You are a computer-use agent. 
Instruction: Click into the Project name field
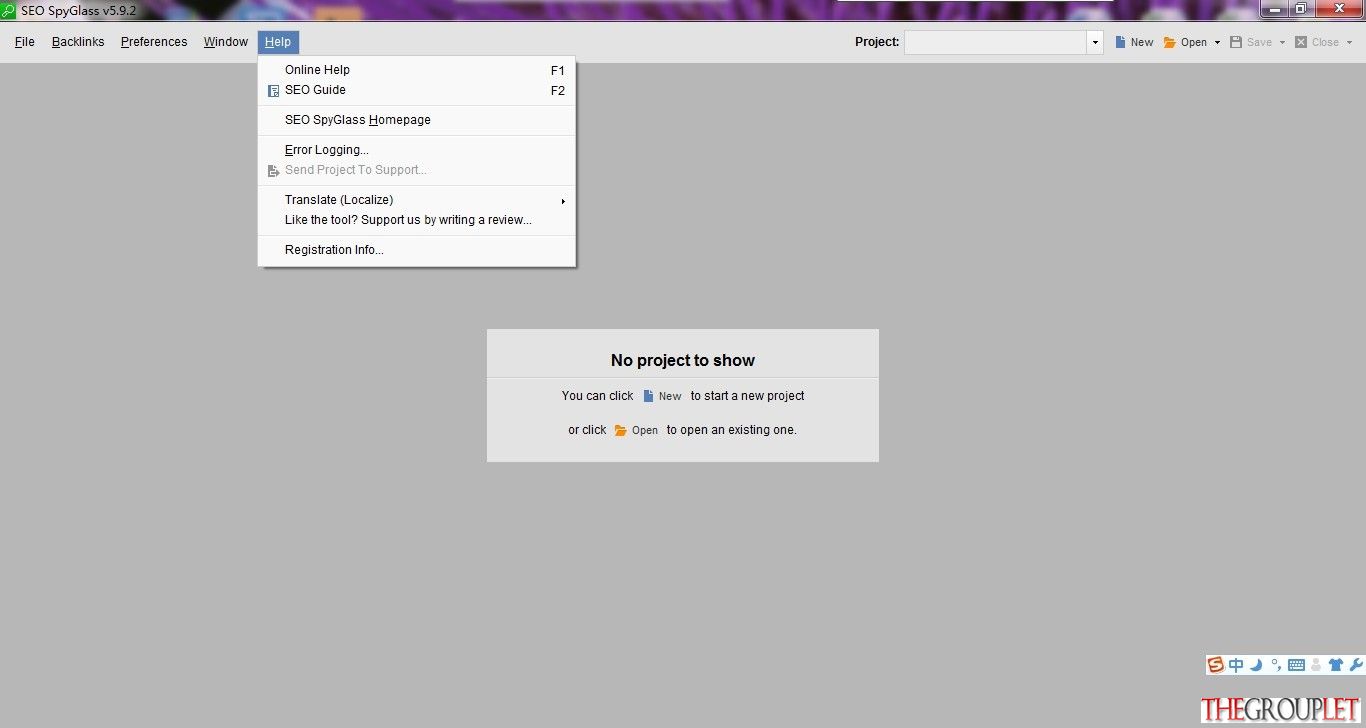[995, 42]
